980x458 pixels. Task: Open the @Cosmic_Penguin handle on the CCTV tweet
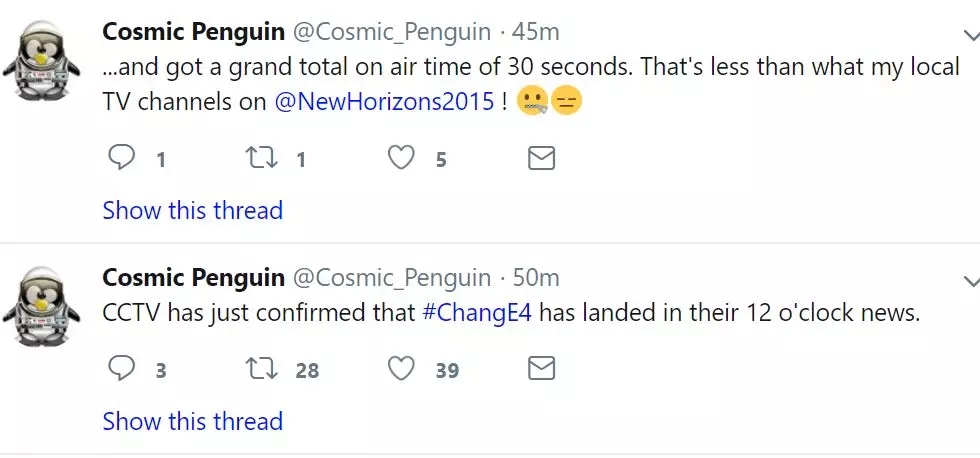click(x=389, y=278)
